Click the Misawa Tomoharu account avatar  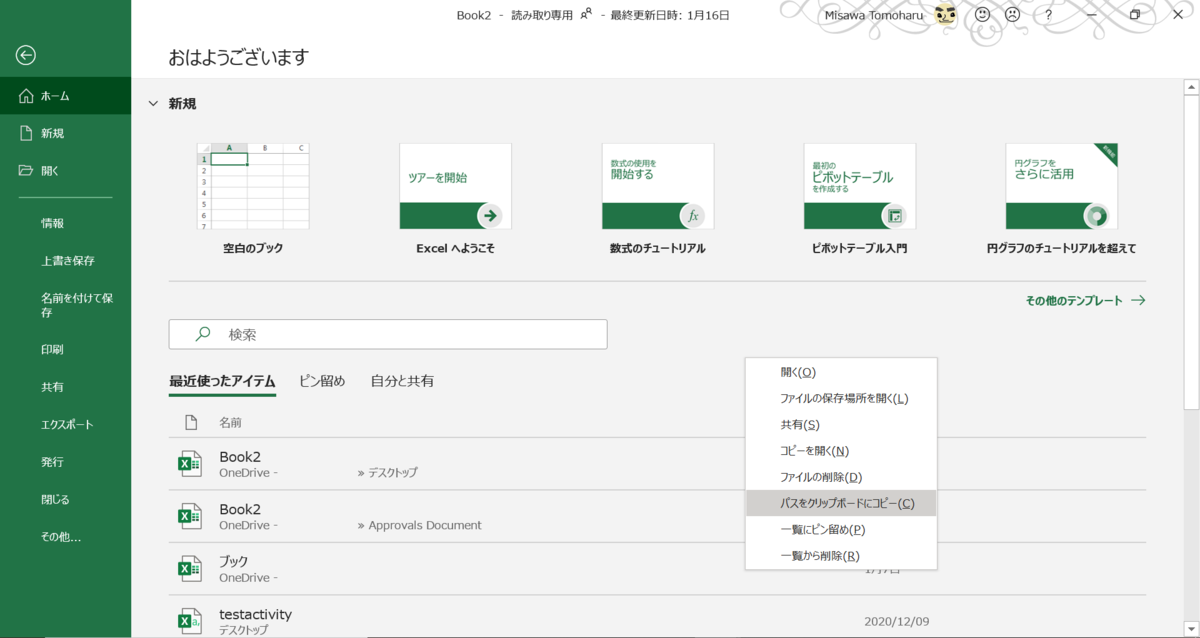click(x=945, y=15)
